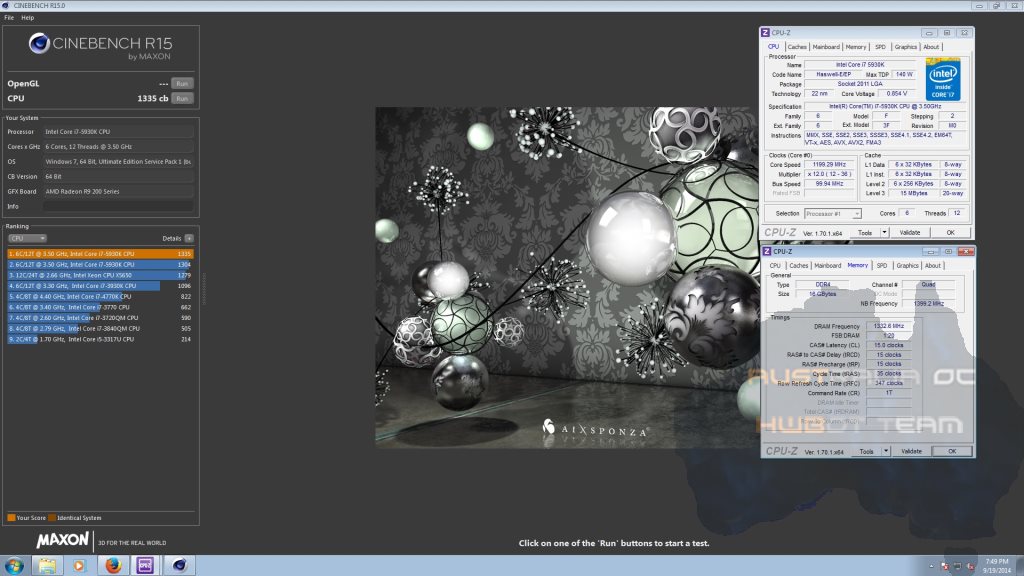Switch to About tab in upper CPU-Z
The height and width of the screenshot is (576, 1024).
(x=931, y=47)
